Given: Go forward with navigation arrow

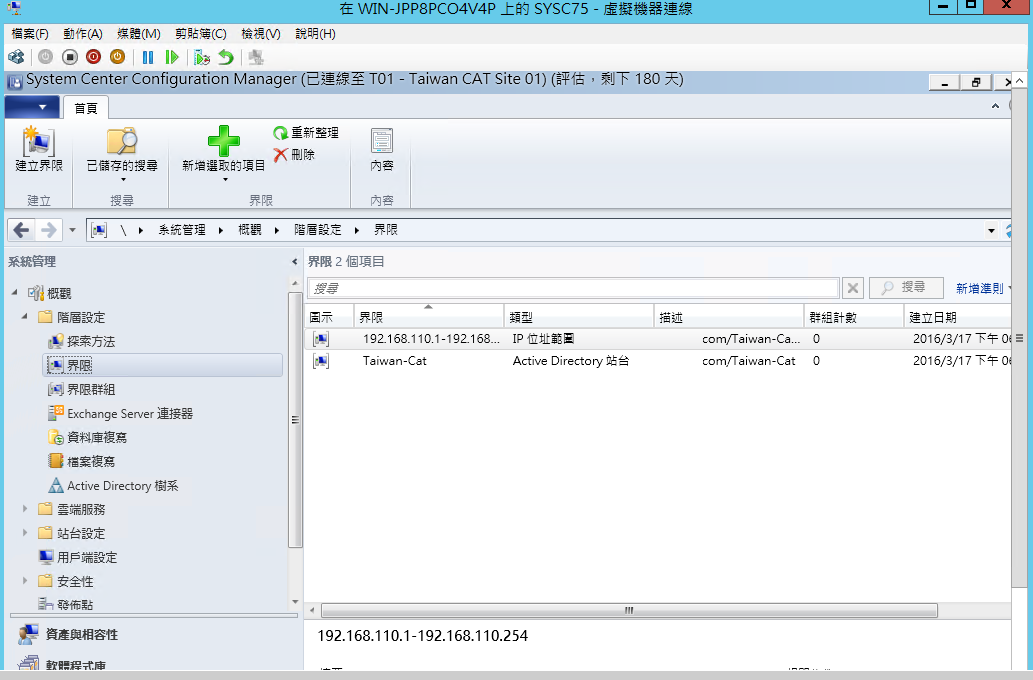Looking at the screenshot, I should click(49, 230).
